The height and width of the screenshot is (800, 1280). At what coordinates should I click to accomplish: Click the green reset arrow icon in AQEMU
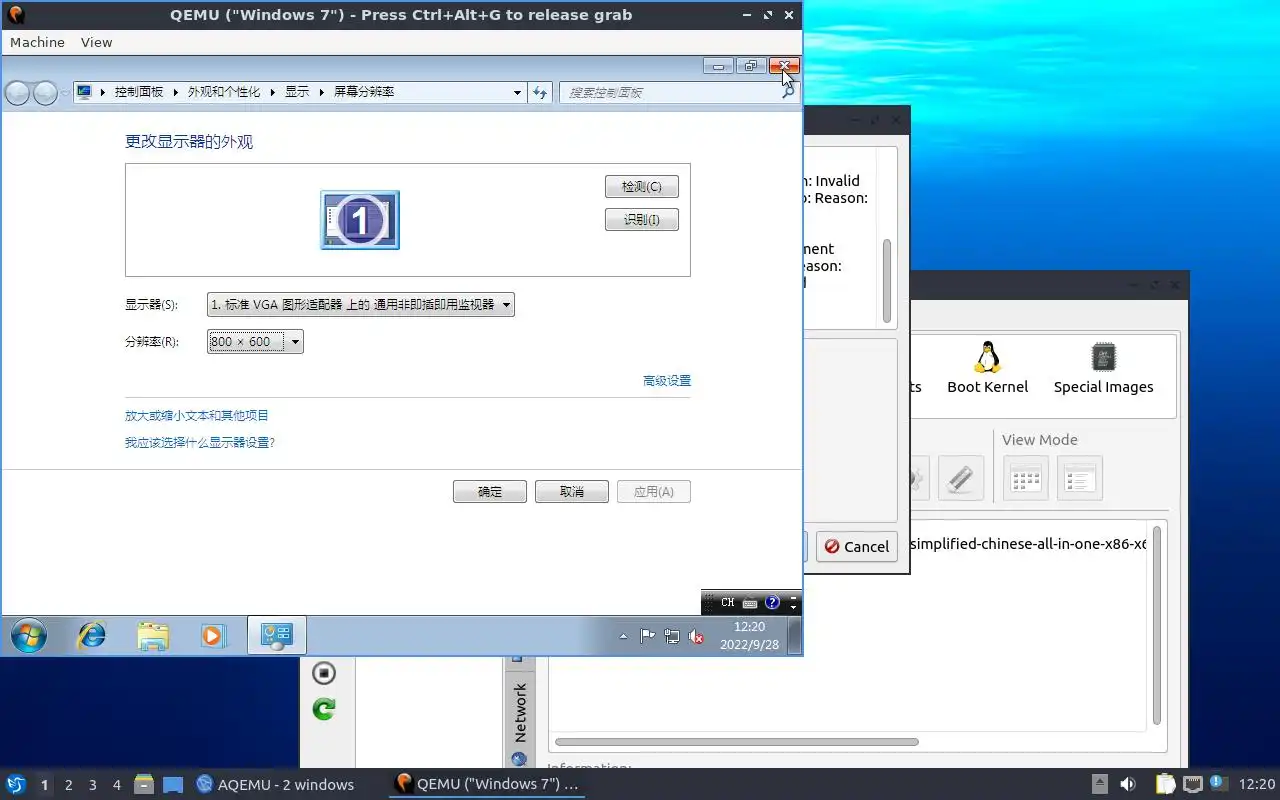click(x=323, y=709)
